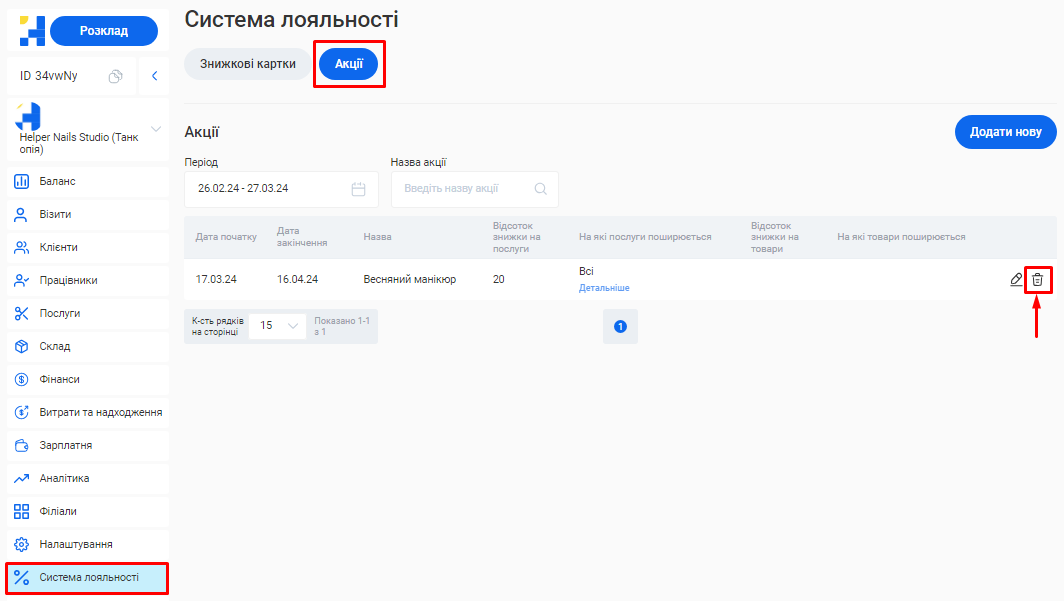Copy the ID with the copy icon
The image size is (1064, 601).
pos(116,76)
